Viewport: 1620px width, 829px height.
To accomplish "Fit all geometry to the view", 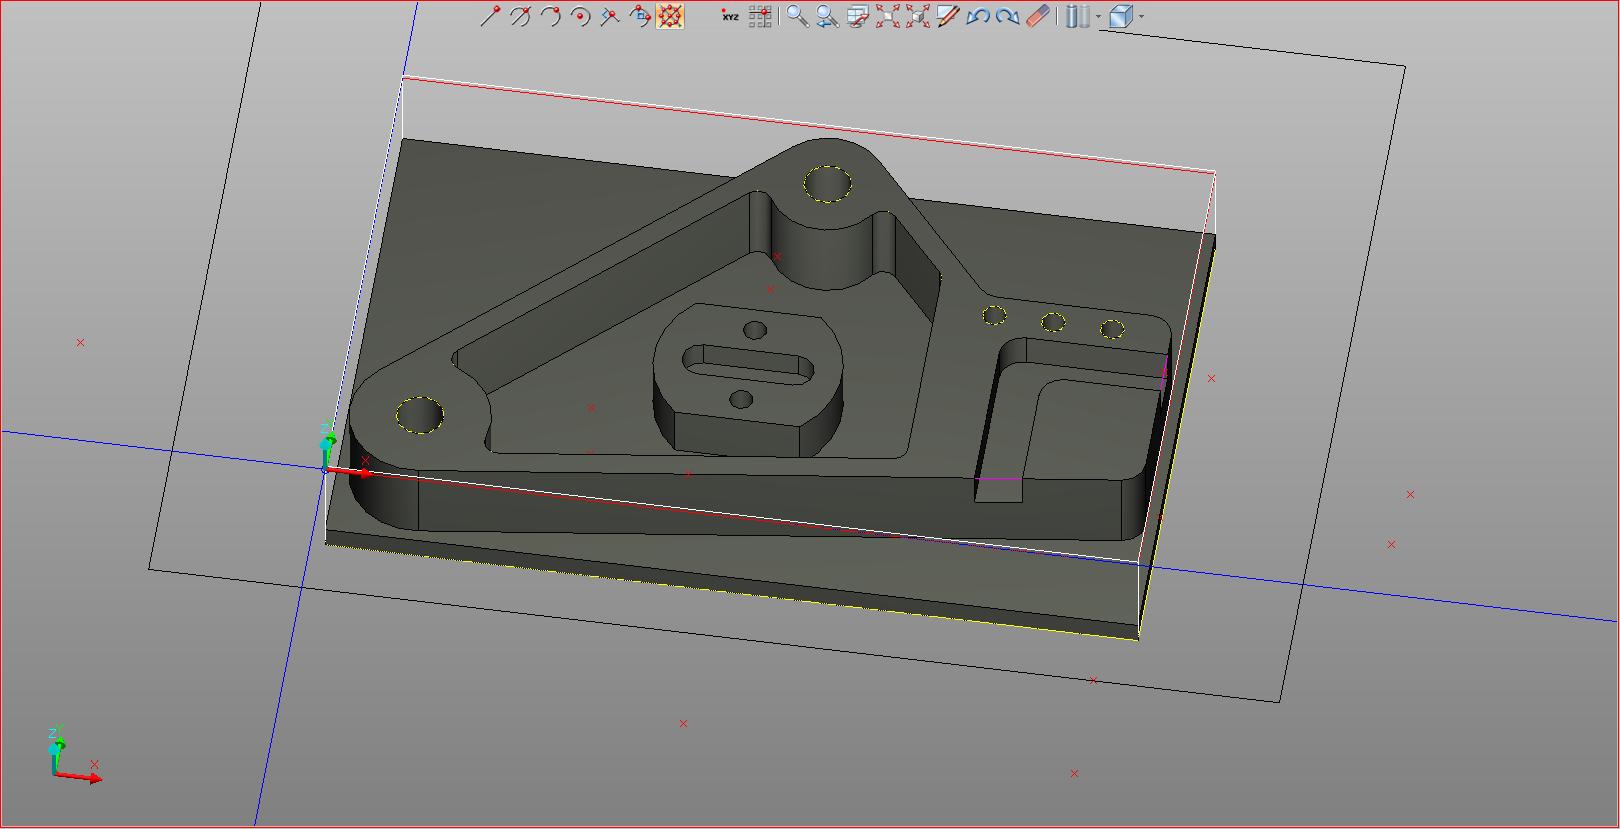I will 887,16.
